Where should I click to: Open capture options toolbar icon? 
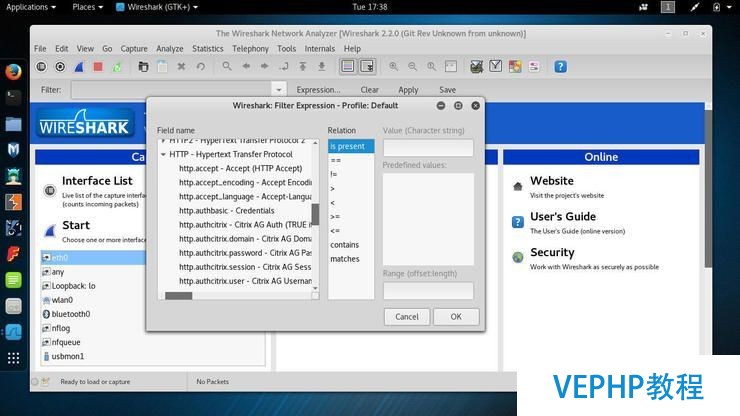(x=60, y=67)
